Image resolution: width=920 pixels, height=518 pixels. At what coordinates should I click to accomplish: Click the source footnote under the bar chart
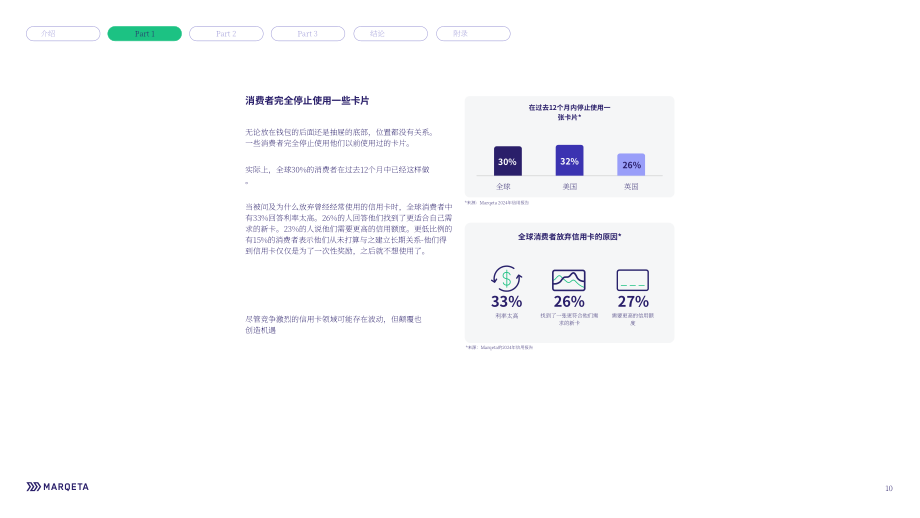tap(497, 203)
